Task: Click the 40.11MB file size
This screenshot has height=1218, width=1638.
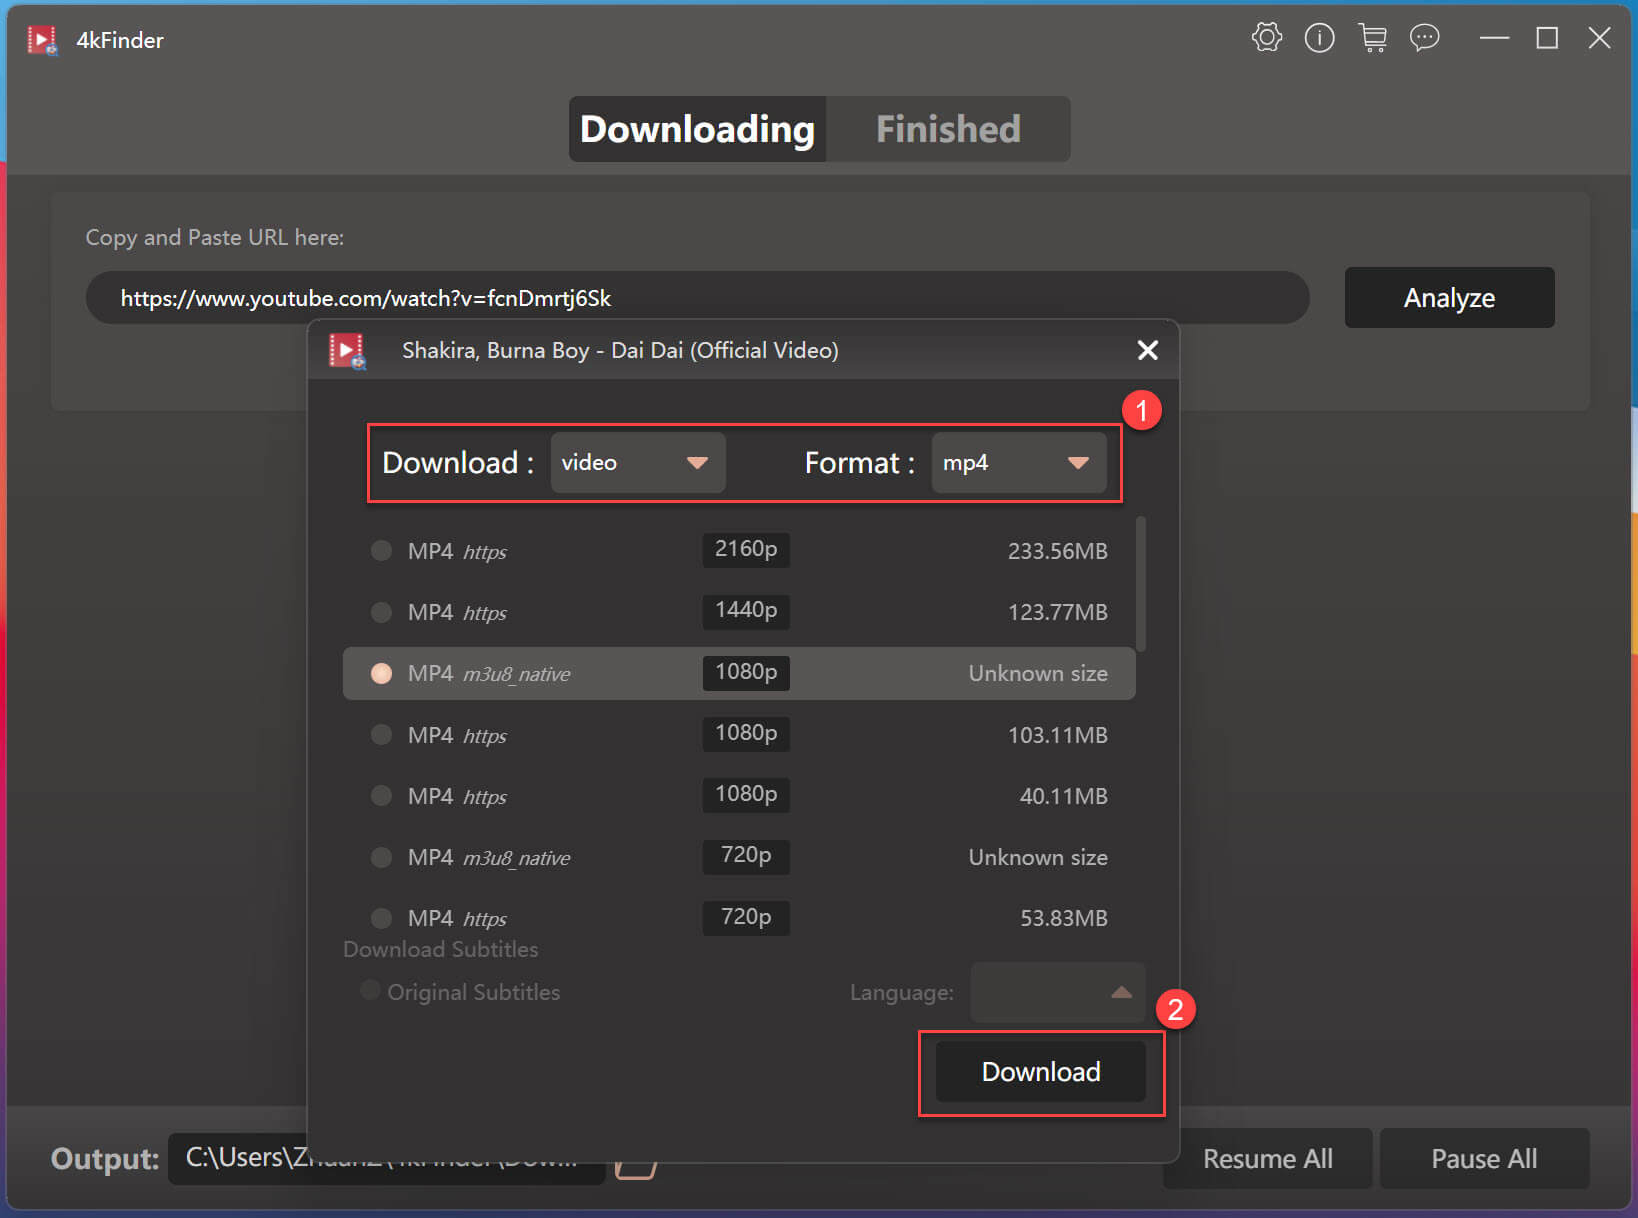Action: point(1064,796)
